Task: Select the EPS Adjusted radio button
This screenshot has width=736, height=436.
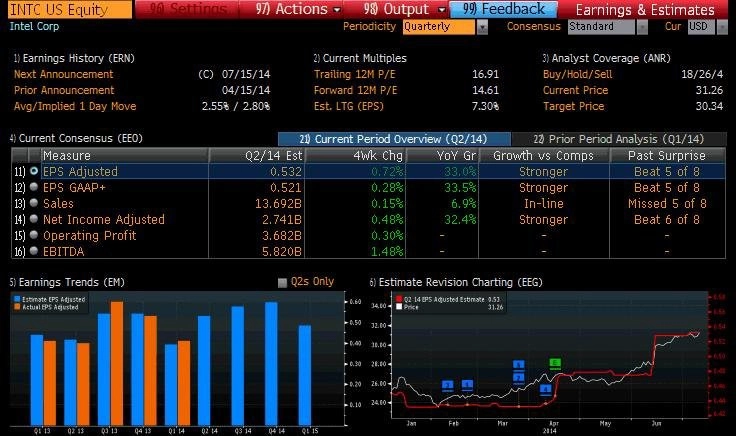Action: coord(34,171)
